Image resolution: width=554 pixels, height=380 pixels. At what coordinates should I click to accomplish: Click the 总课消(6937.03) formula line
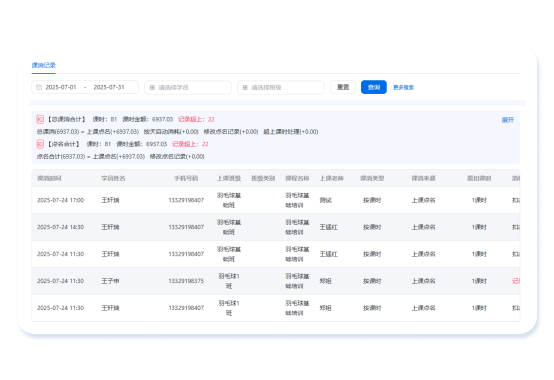coord(177,132)
